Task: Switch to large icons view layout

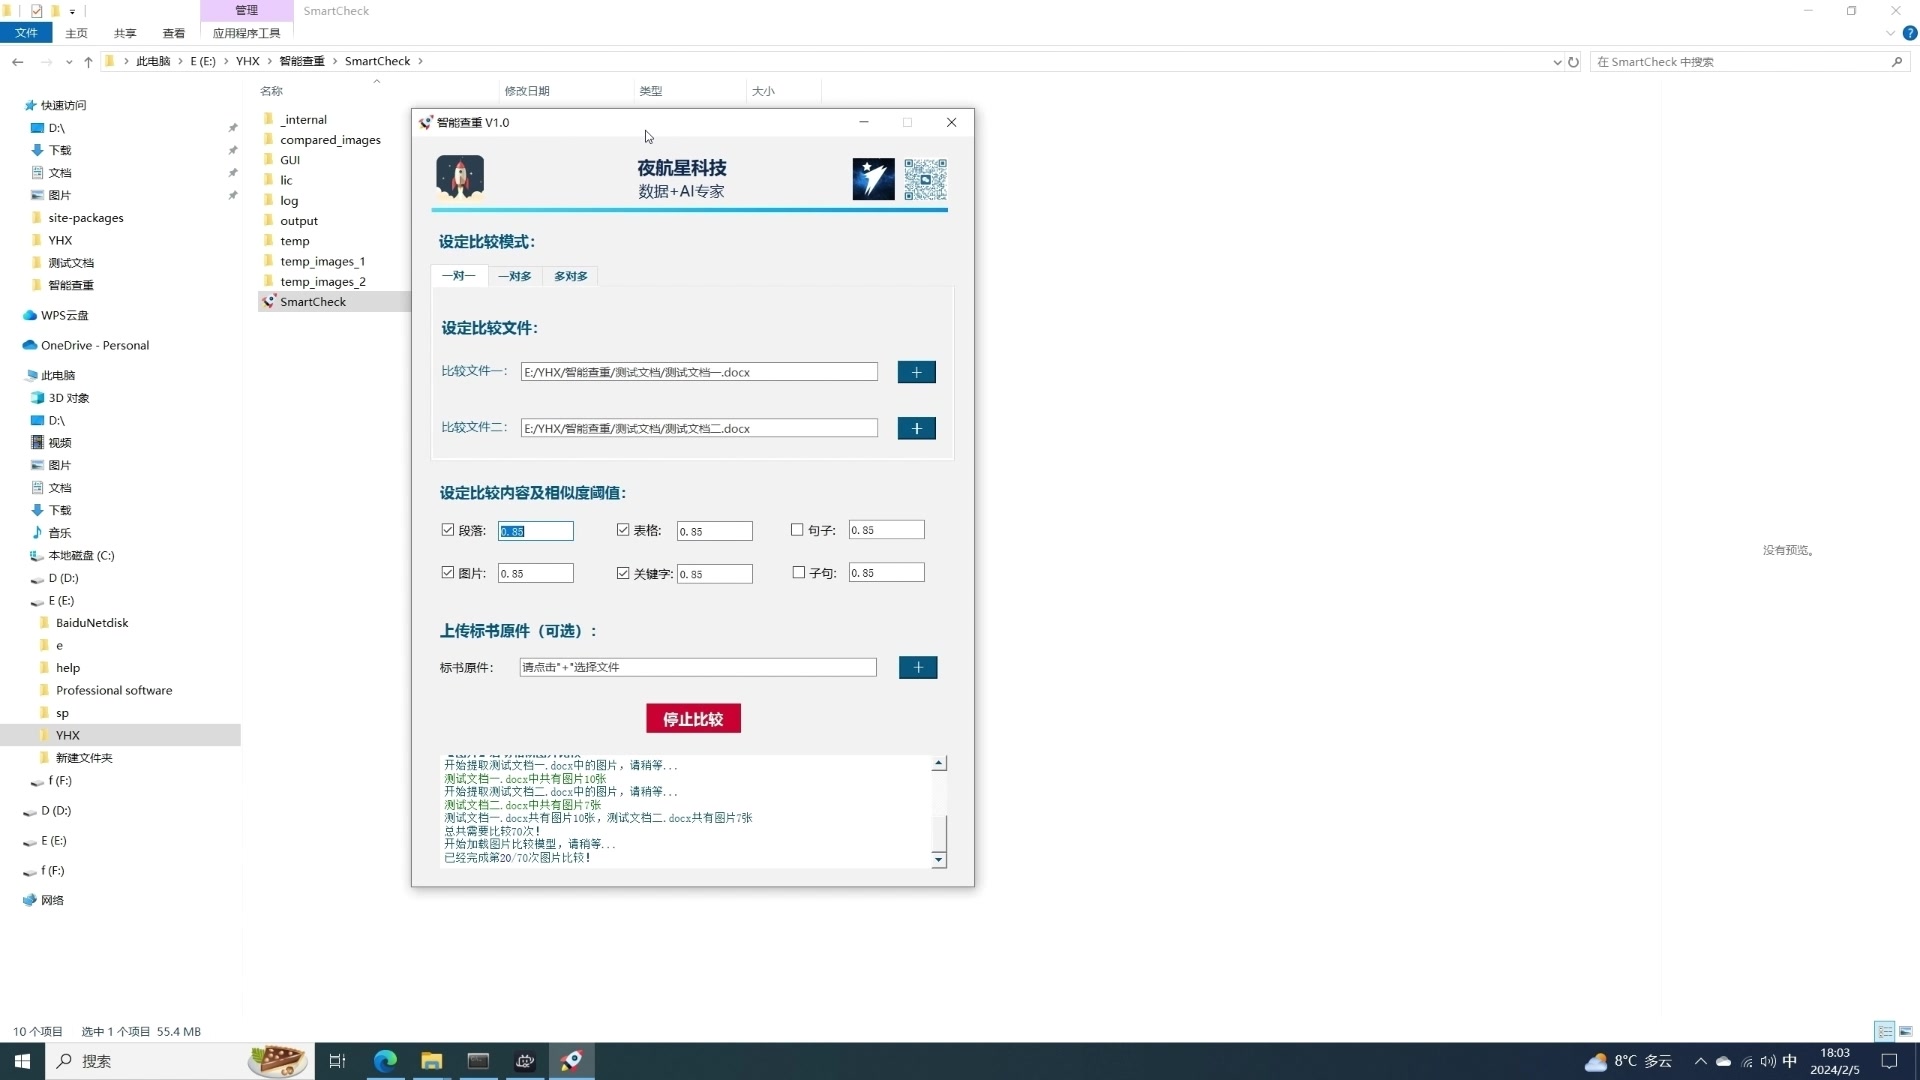Action: pos(1905,1031)
